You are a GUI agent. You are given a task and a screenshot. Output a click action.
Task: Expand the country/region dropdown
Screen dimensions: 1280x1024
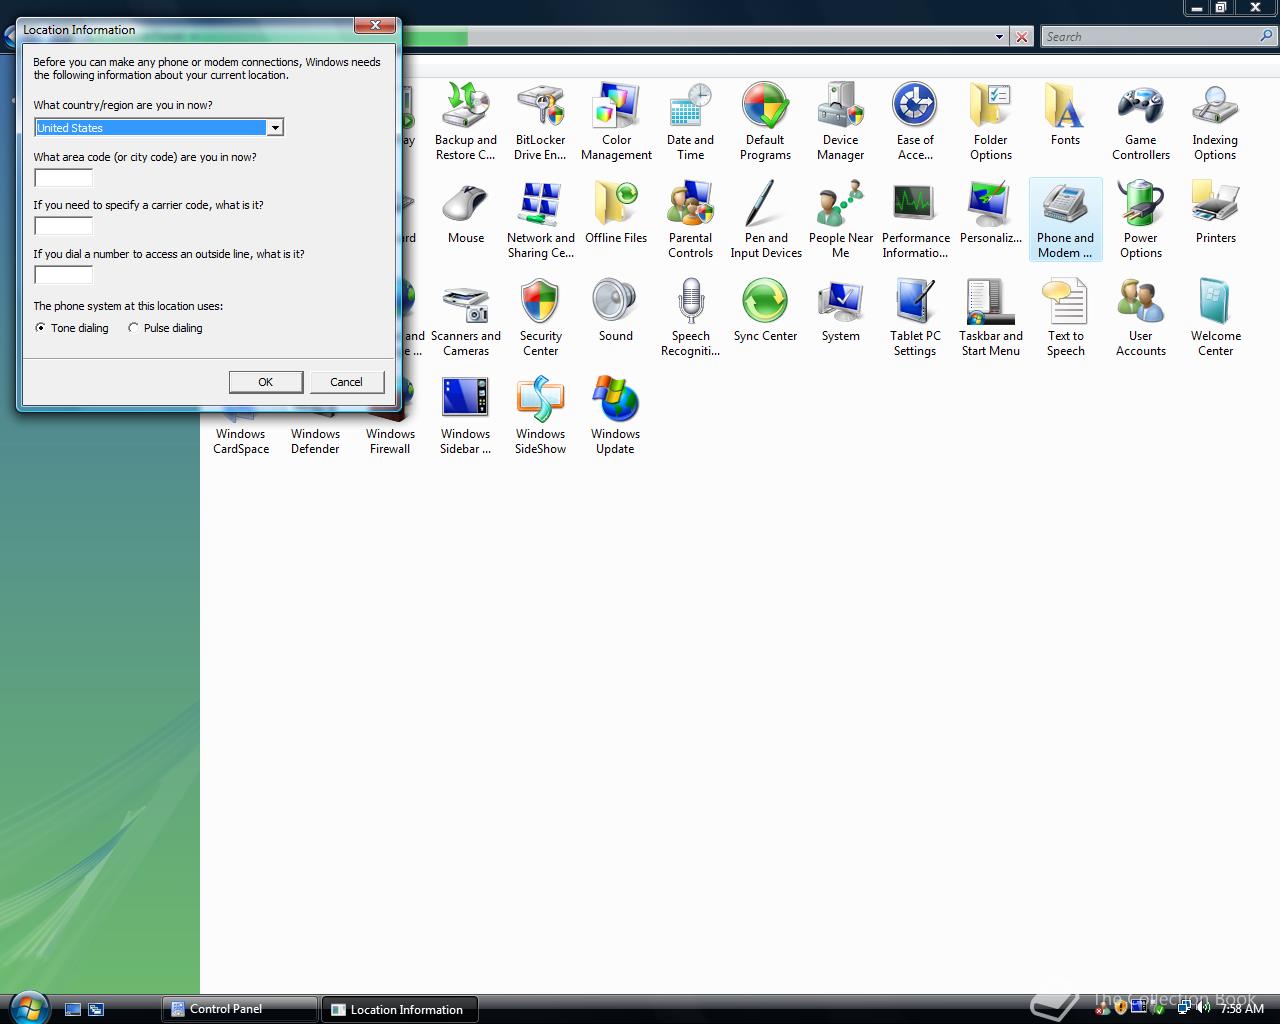tap(274, 127)
